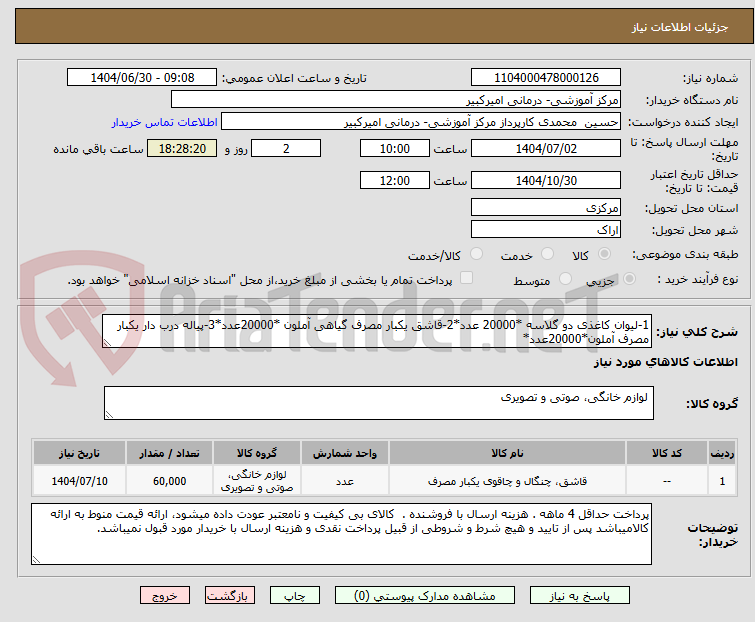
Task: Click the validity time field 12:00
Action: (x=394, y=181)
